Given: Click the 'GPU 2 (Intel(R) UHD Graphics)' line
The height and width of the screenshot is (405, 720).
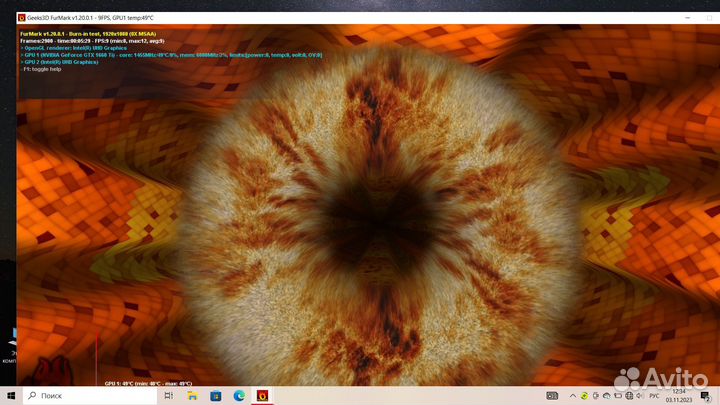Looking at the screenshot, I should click(x=59, y=62).
